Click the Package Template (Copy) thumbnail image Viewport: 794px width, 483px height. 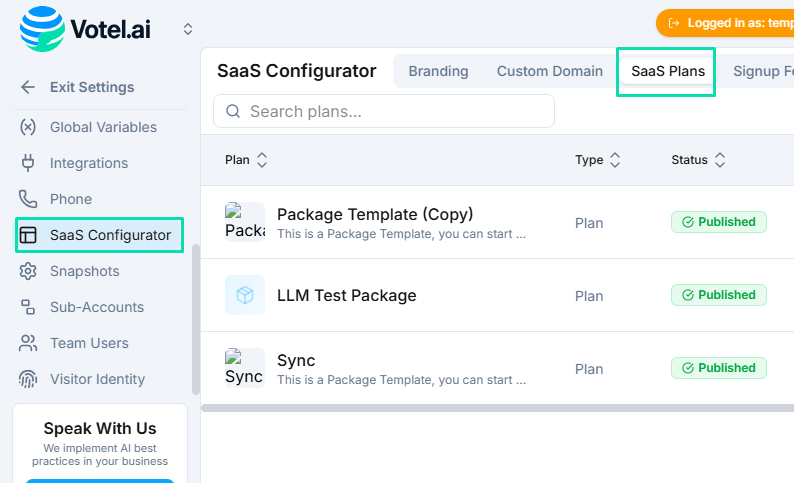tap(245, 222)
